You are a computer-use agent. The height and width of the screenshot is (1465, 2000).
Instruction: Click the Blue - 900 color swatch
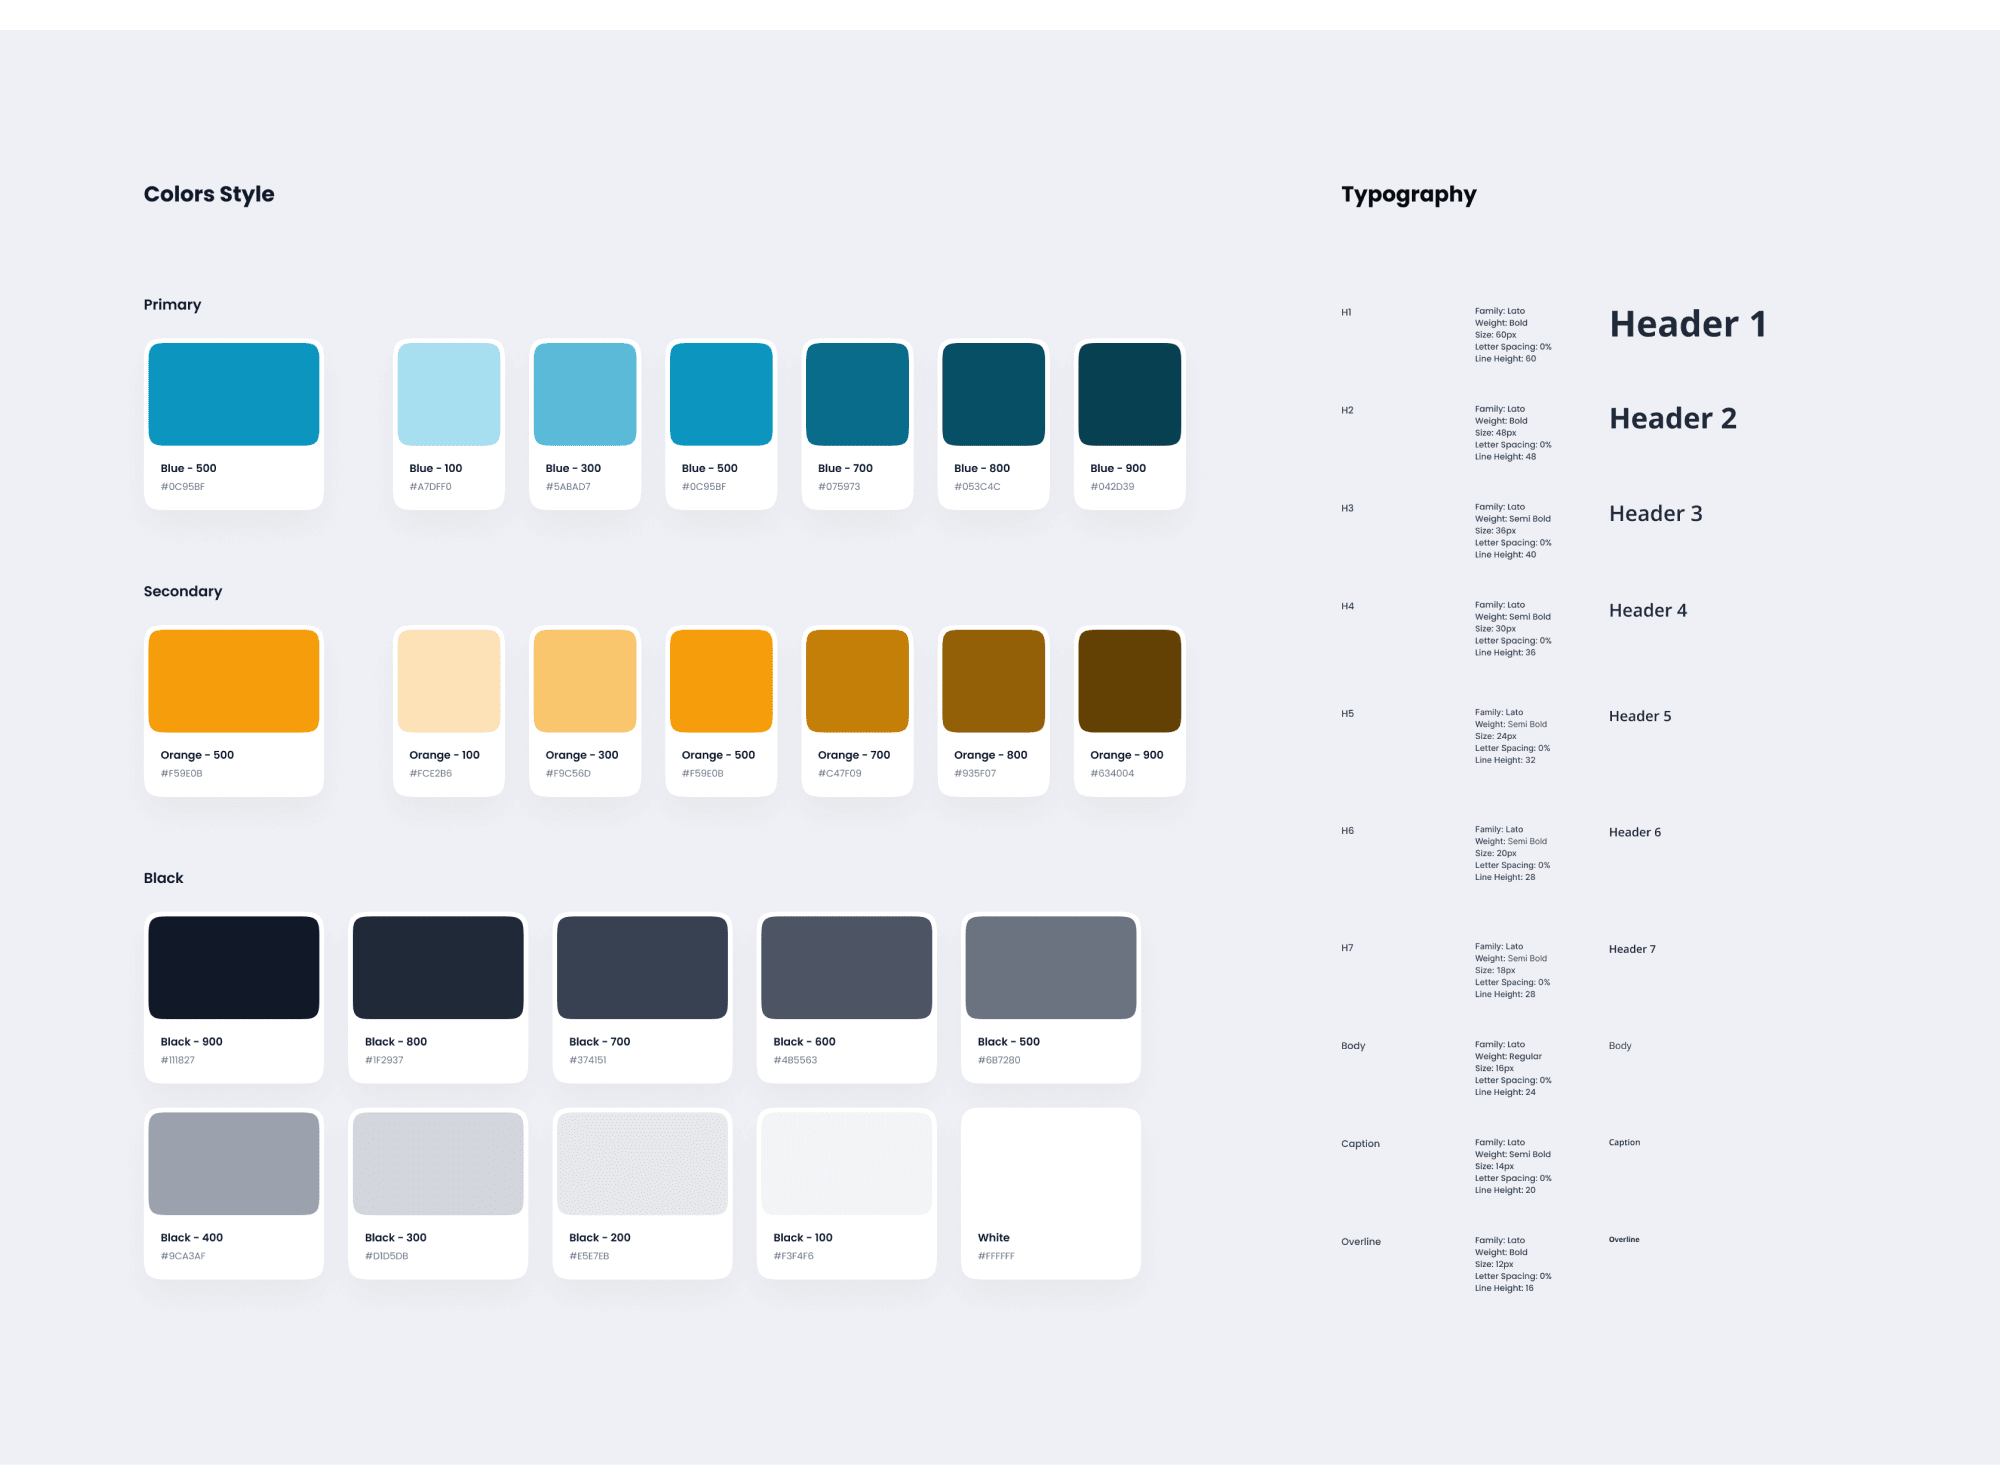(x=1130, y=394)
